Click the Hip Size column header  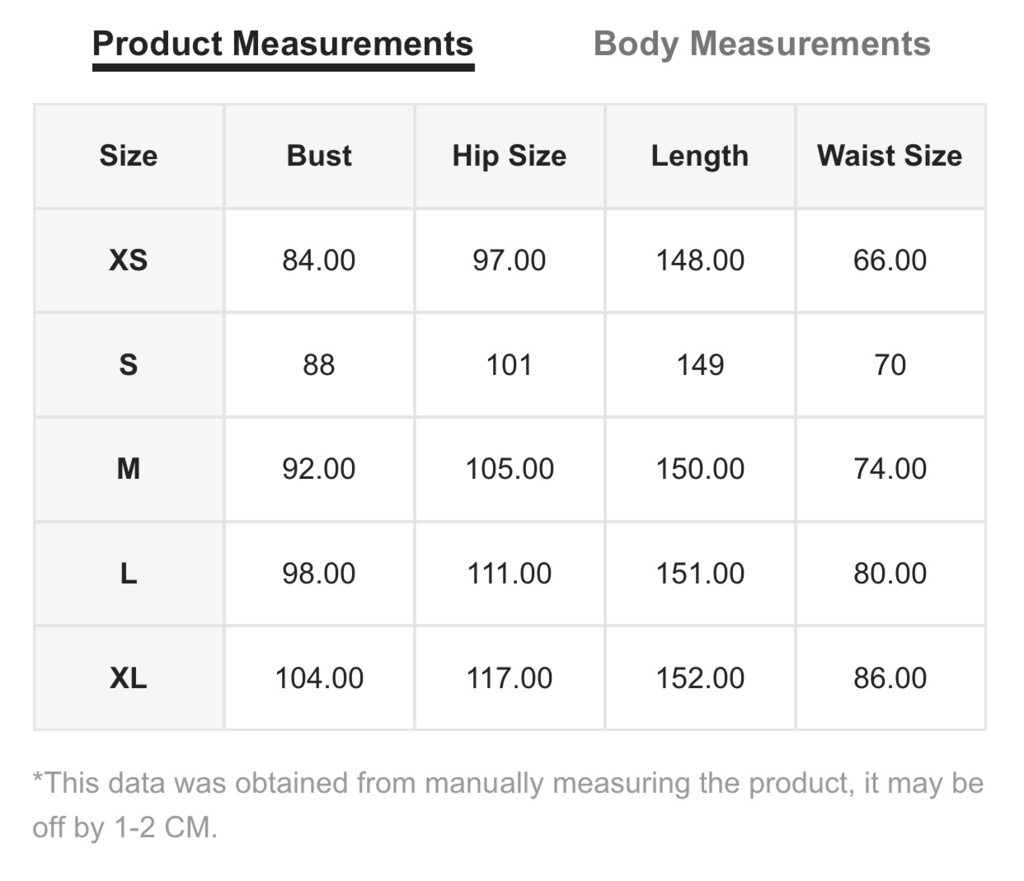[509, 156]
